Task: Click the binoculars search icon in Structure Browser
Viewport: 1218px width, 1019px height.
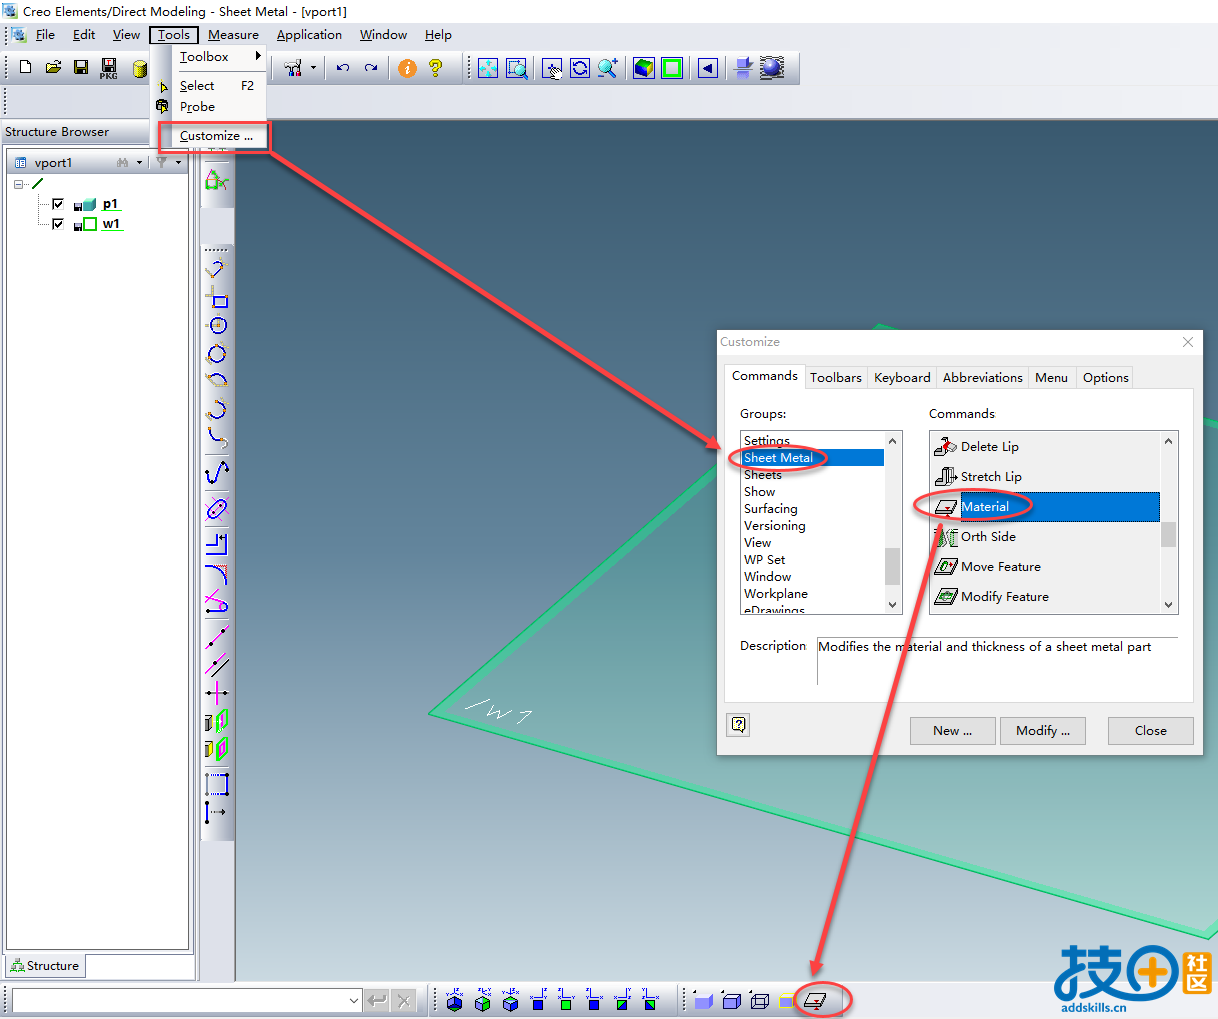Action: coord(123,162)
